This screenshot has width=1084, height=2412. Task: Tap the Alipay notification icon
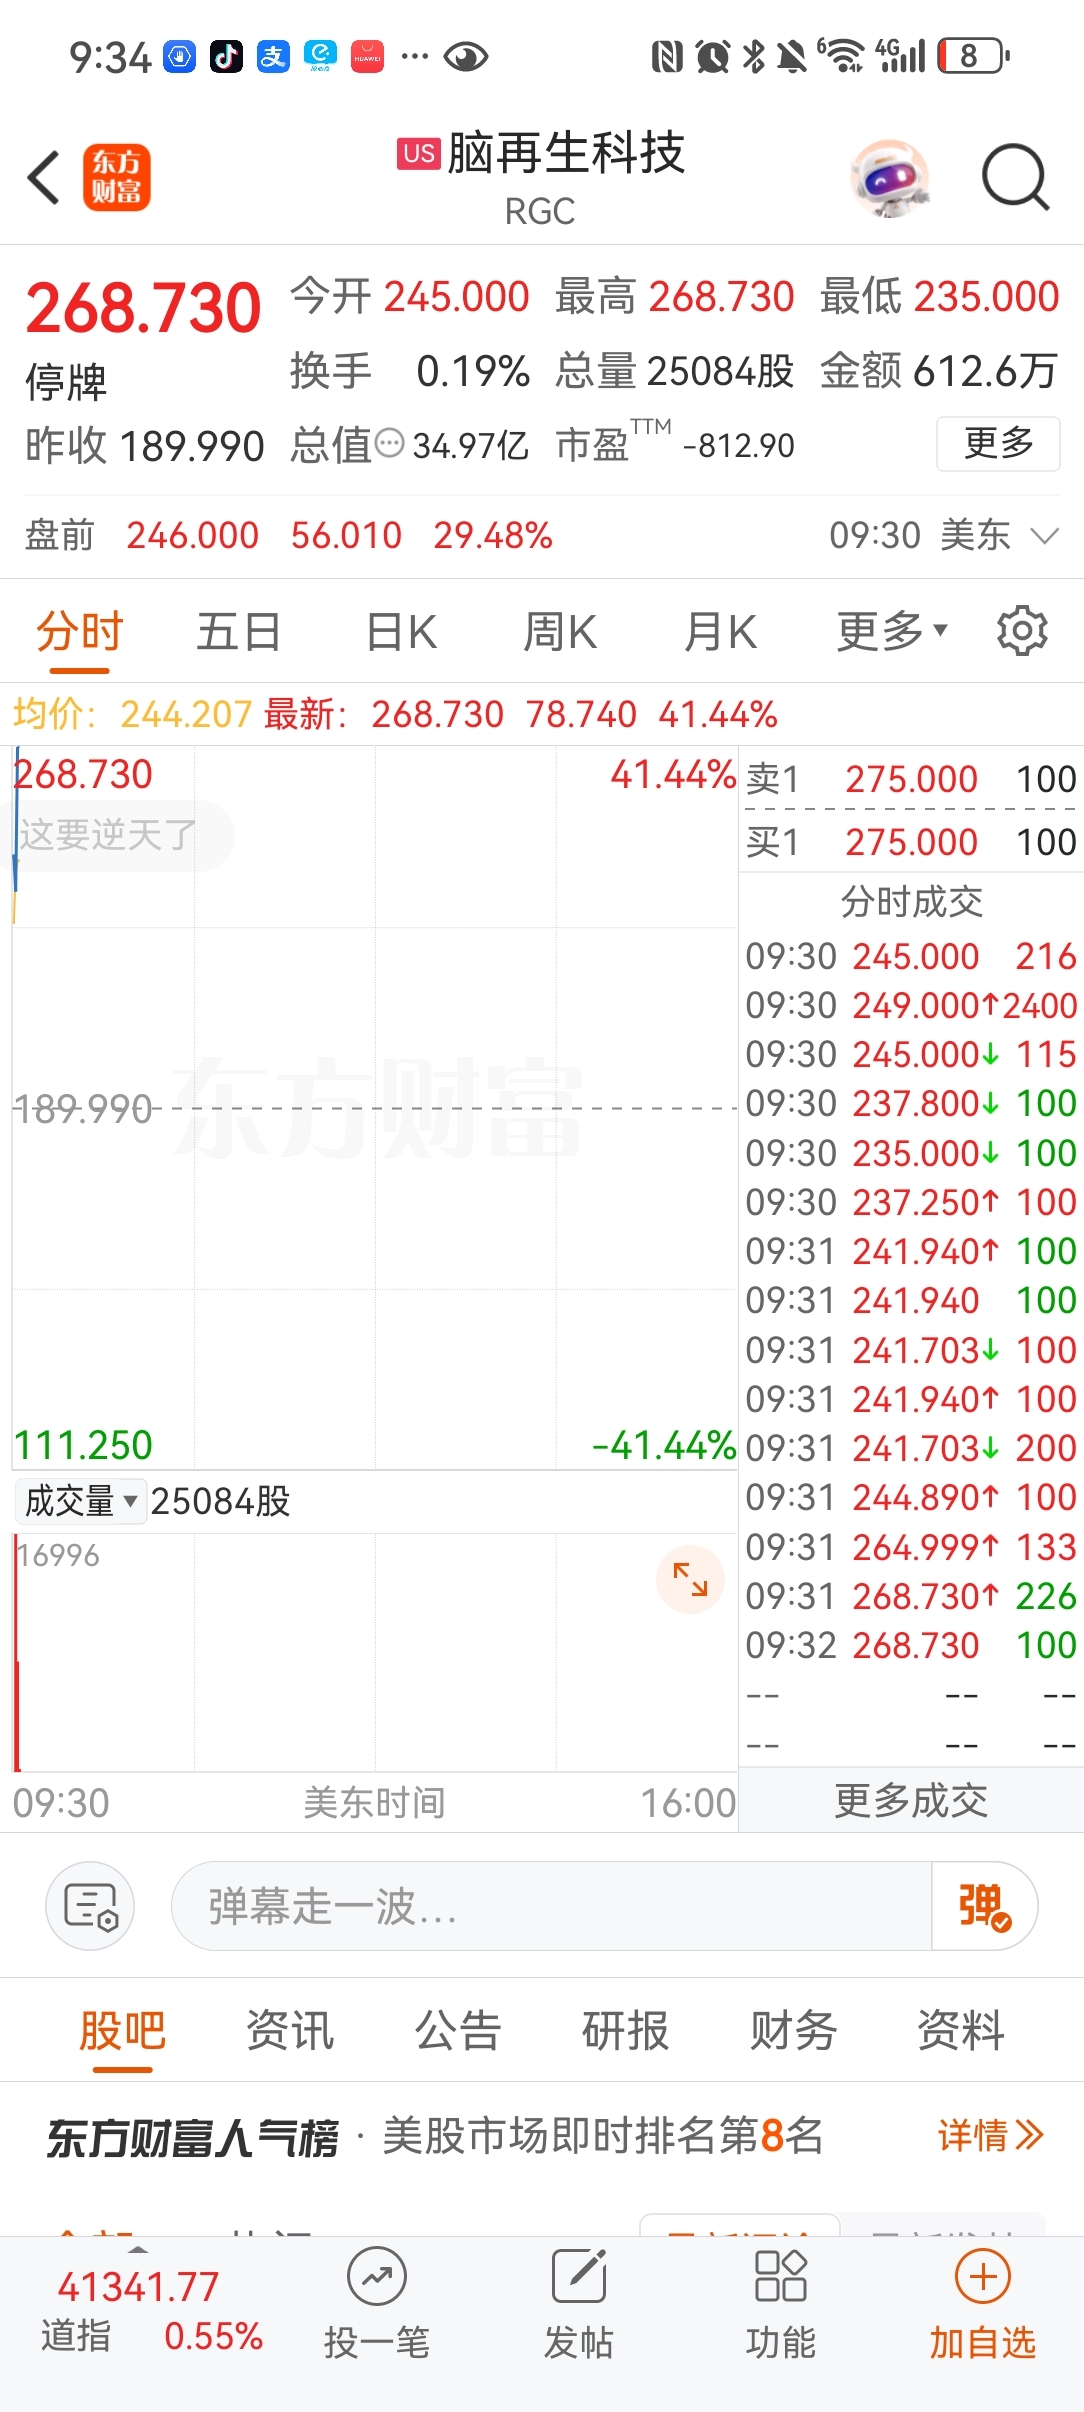pos(273,57)
